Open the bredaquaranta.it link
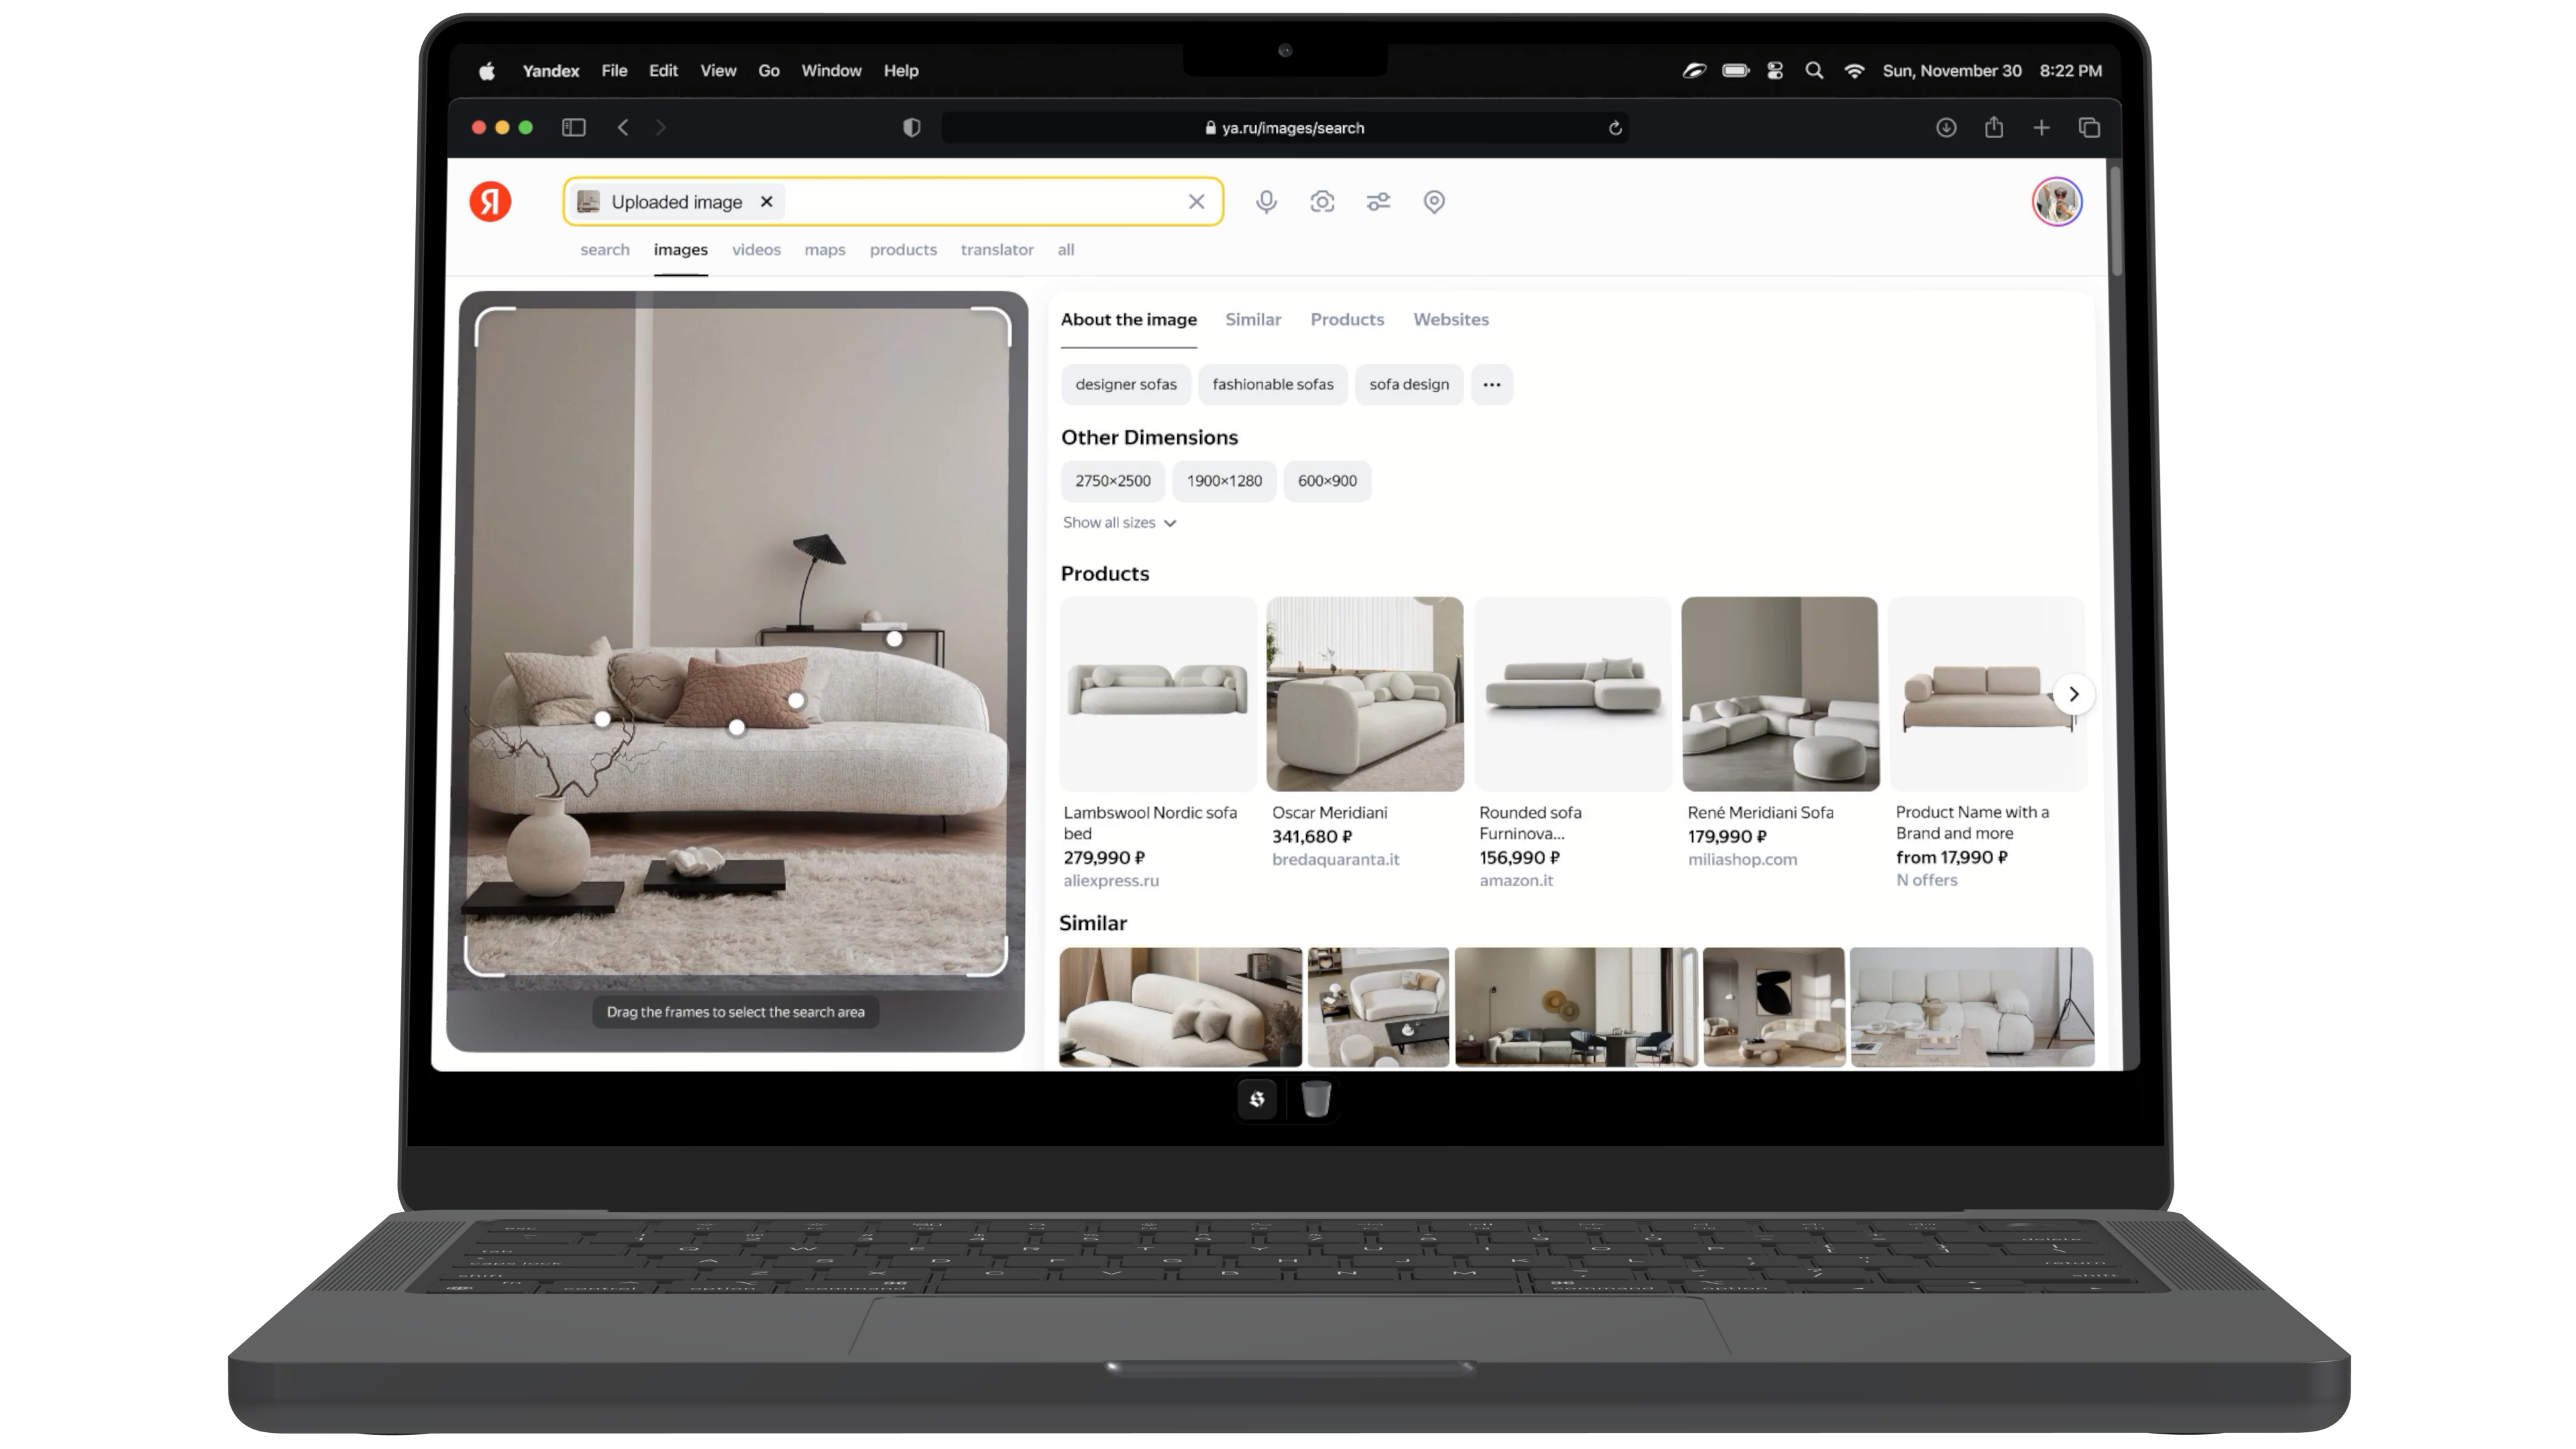 (x=1335, y=860)
